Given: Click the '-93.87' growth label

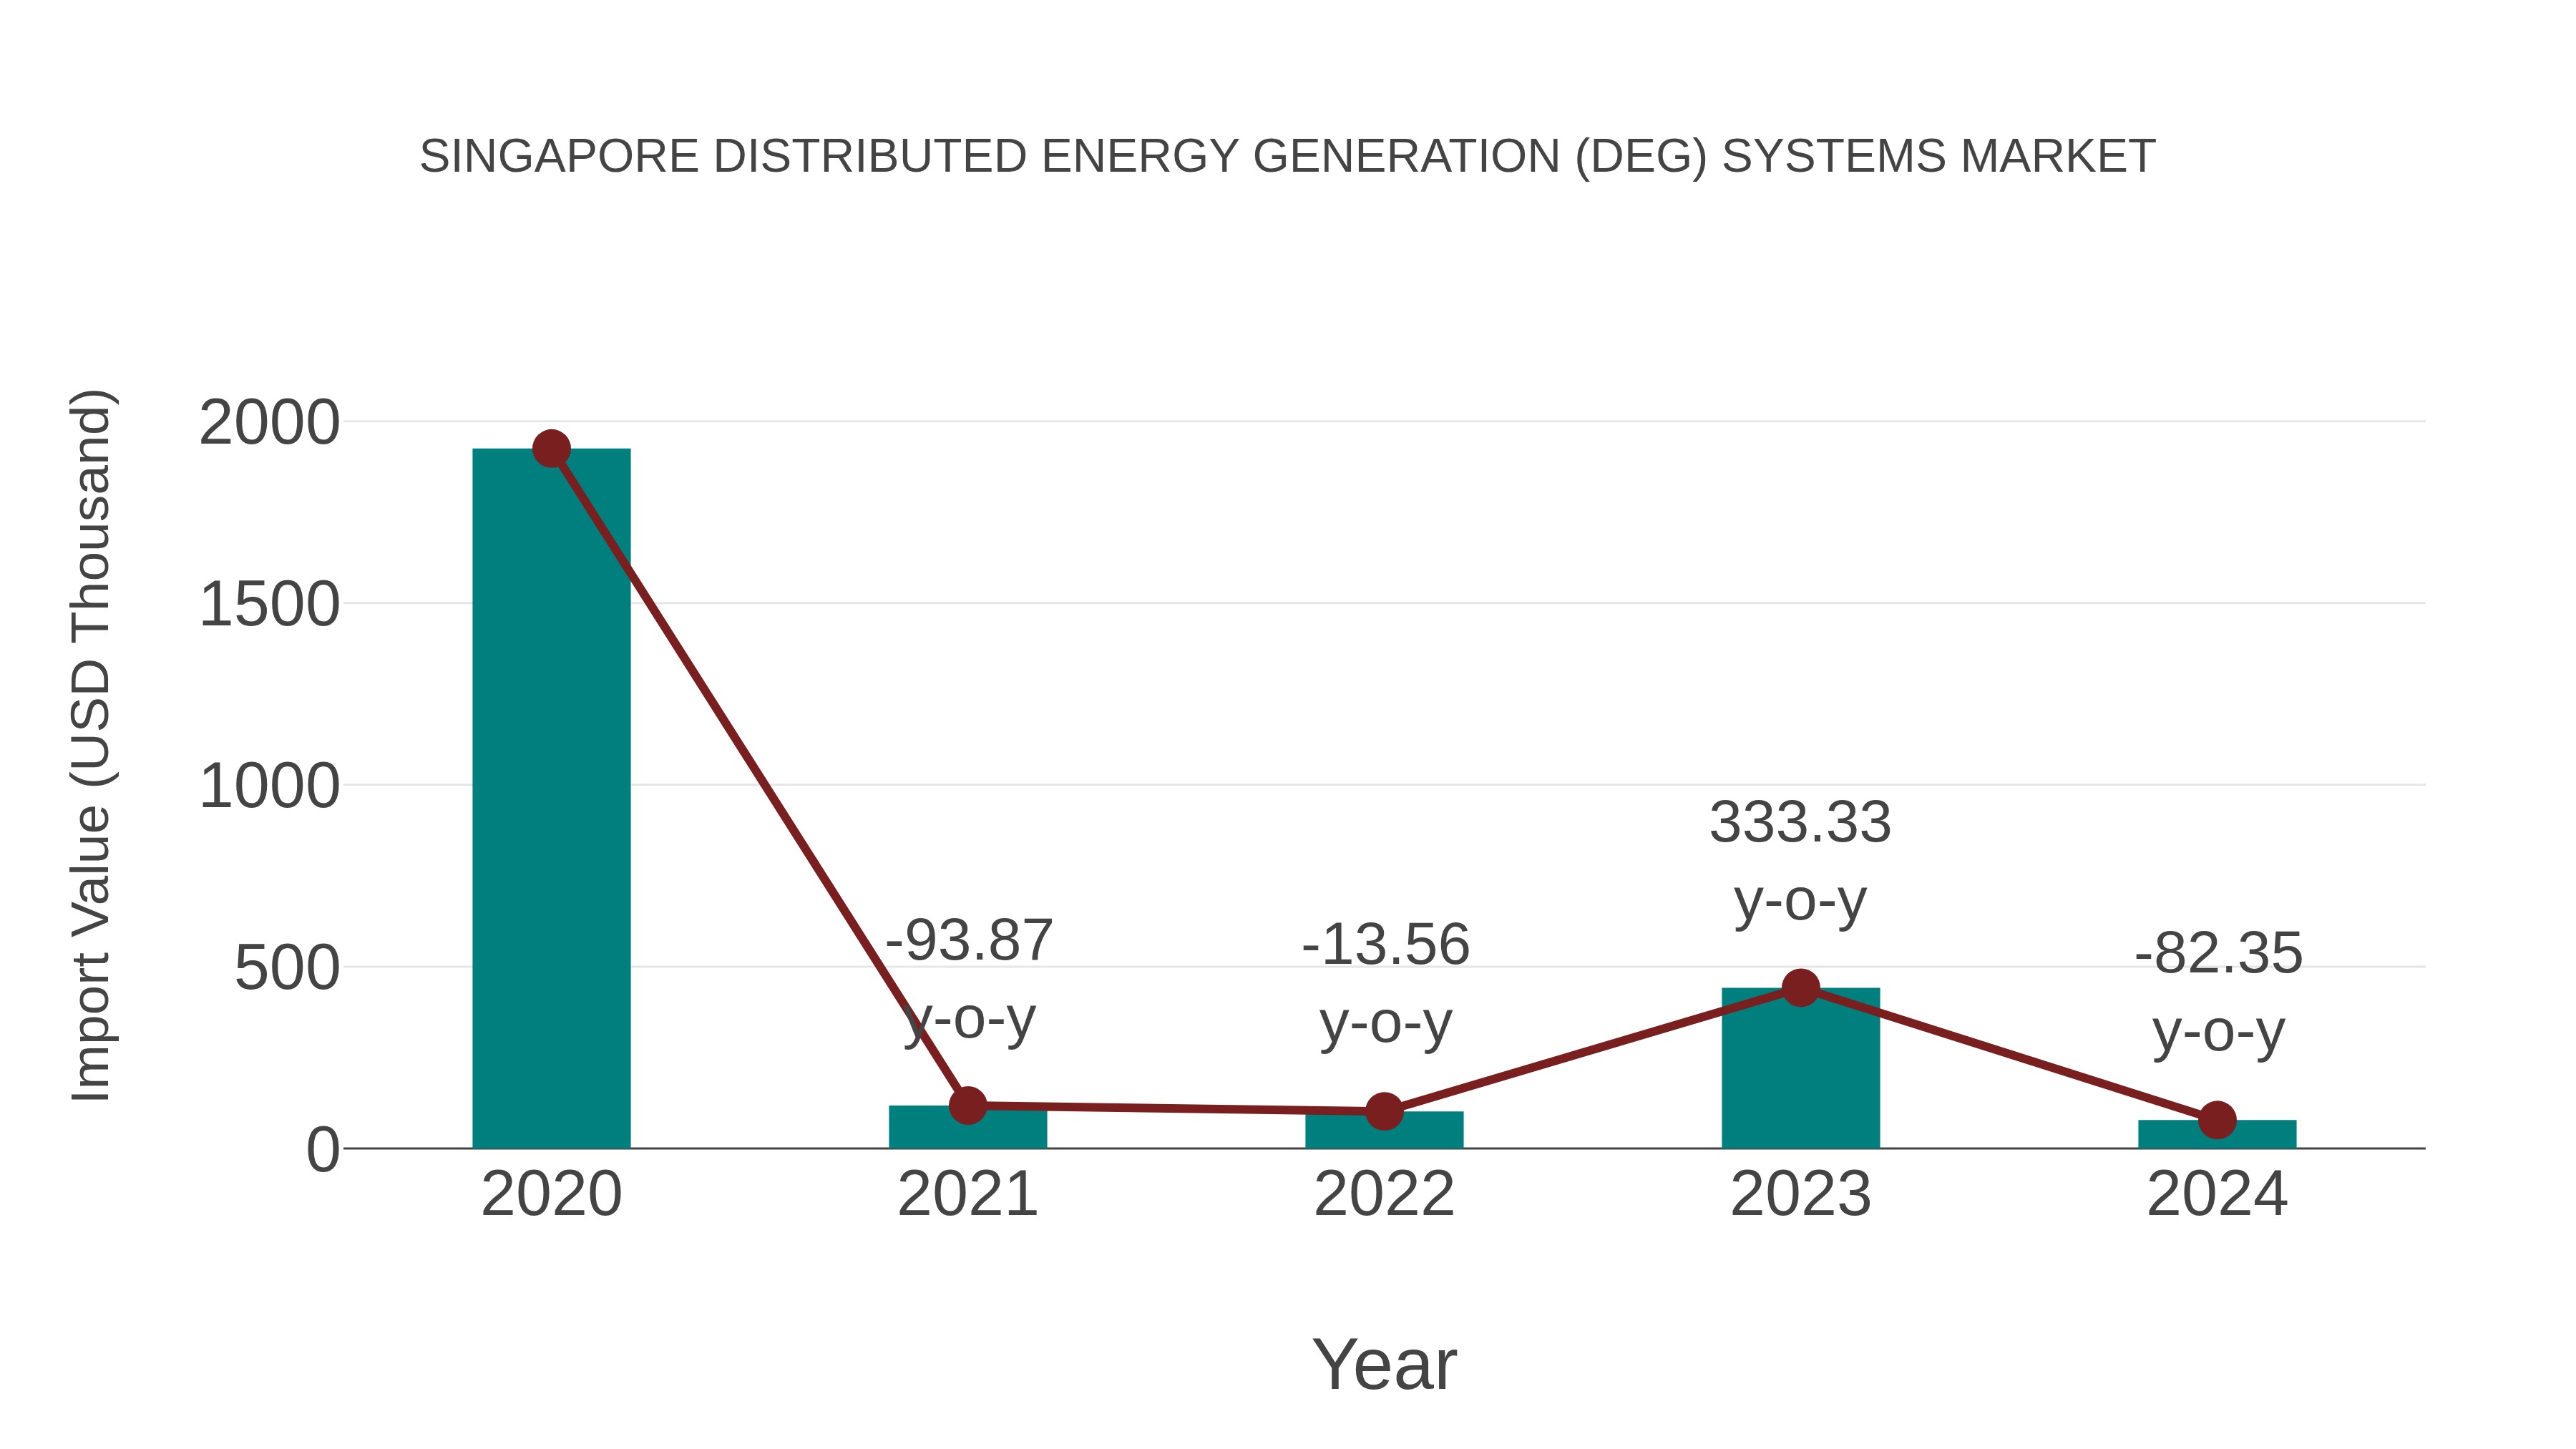Looking at the screenshot, I should pos(969,940).
